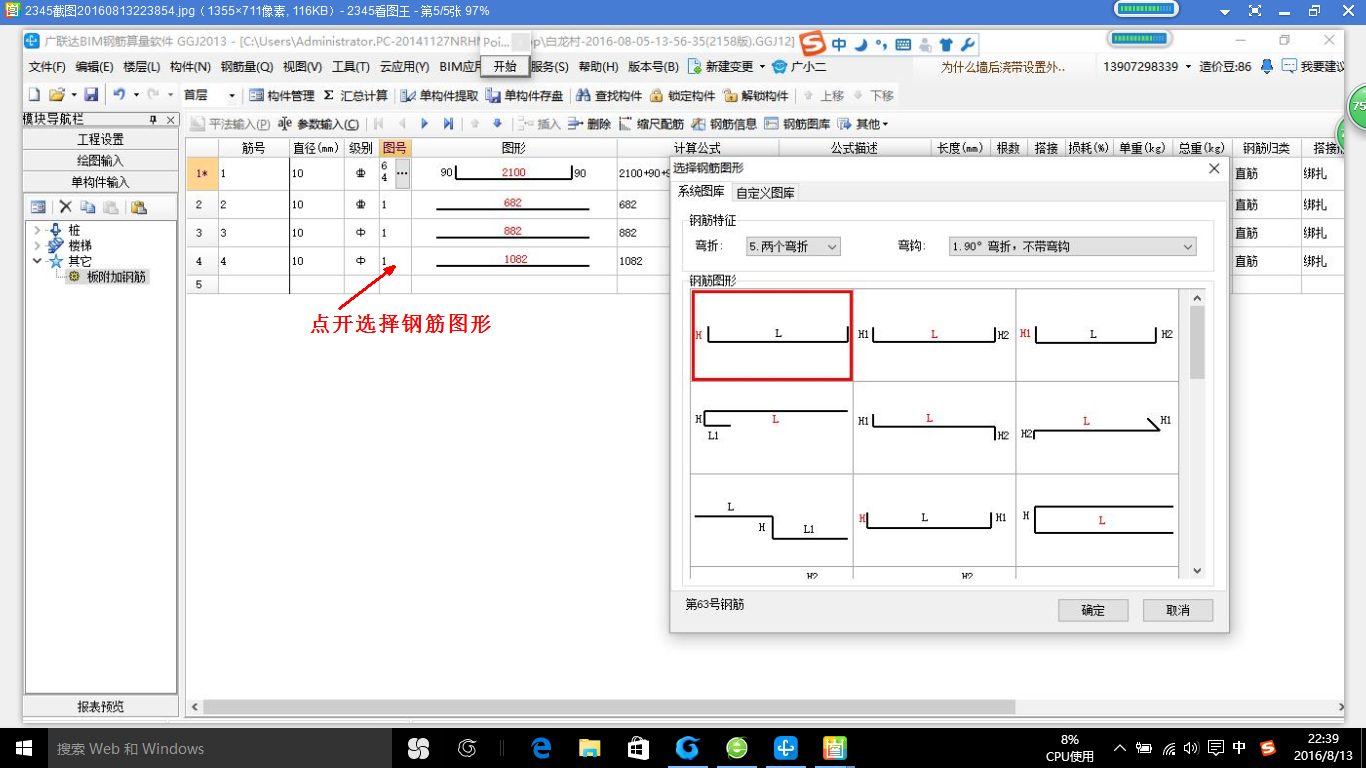
Task: Open the 首层 floor dropdown
Action: coord(232,96)
